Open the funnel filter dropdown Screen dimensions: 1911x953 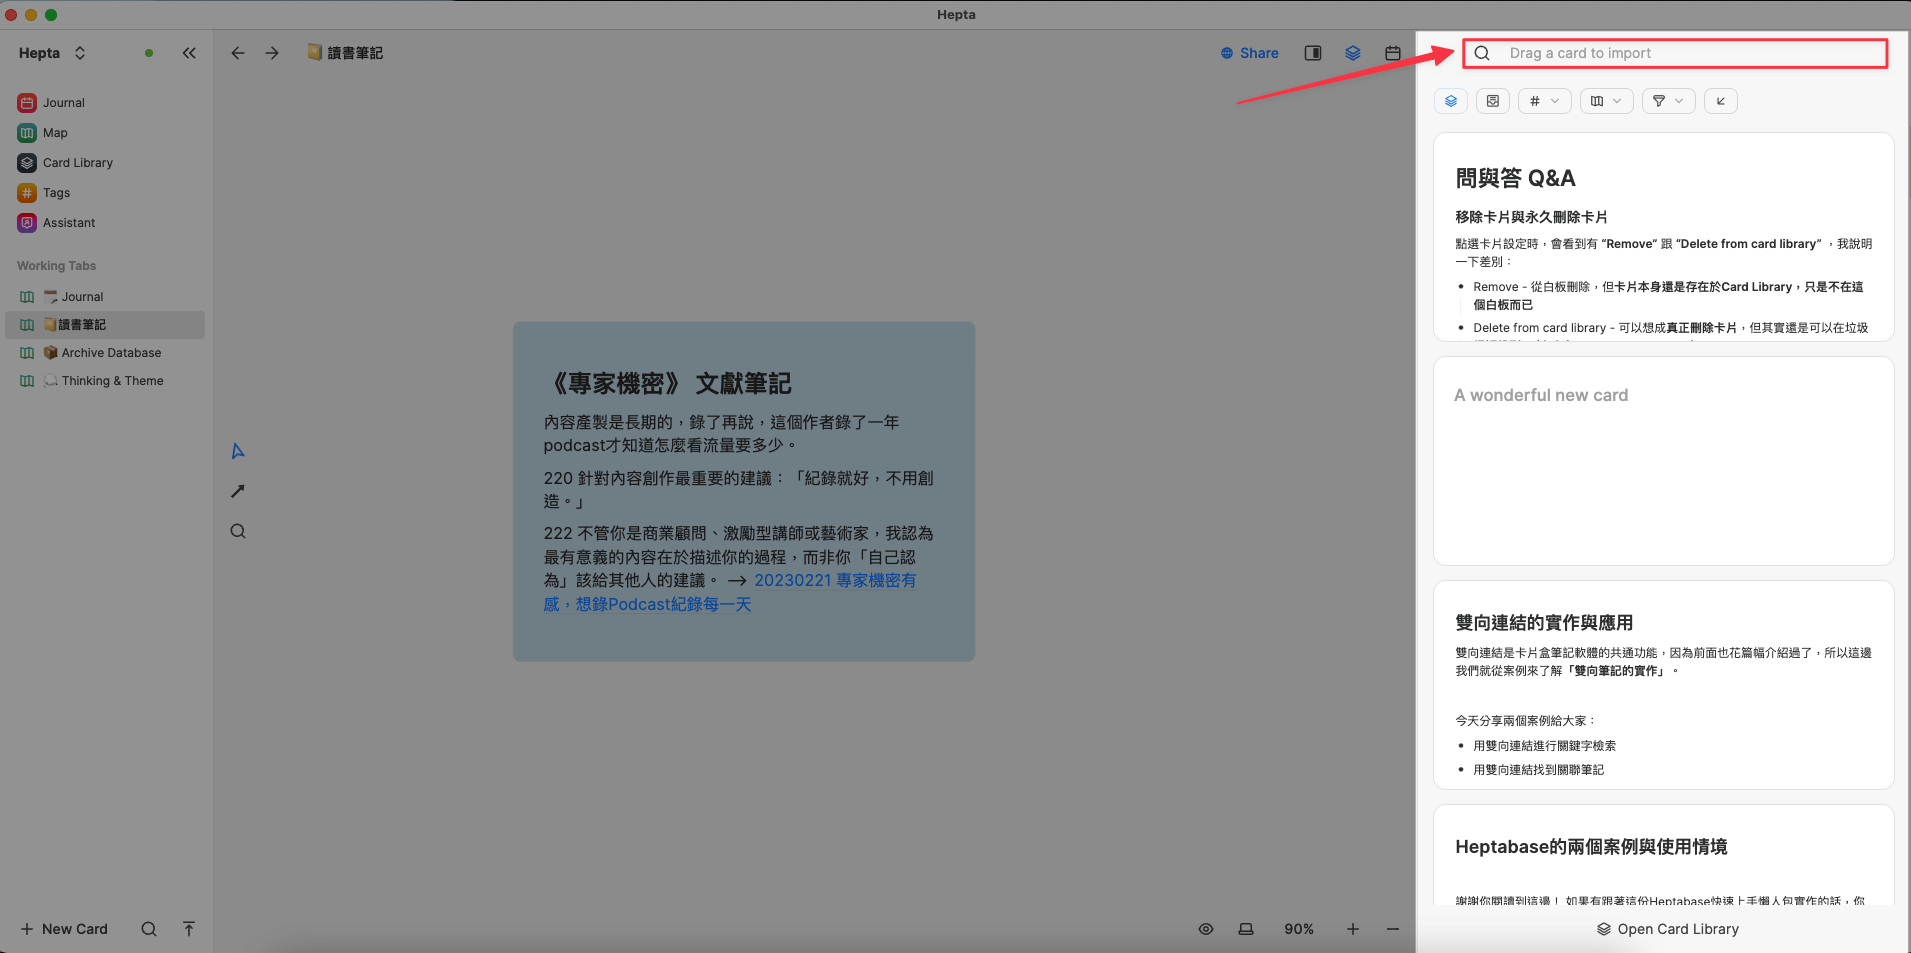pyautogui.click(x=1668, y=101)
